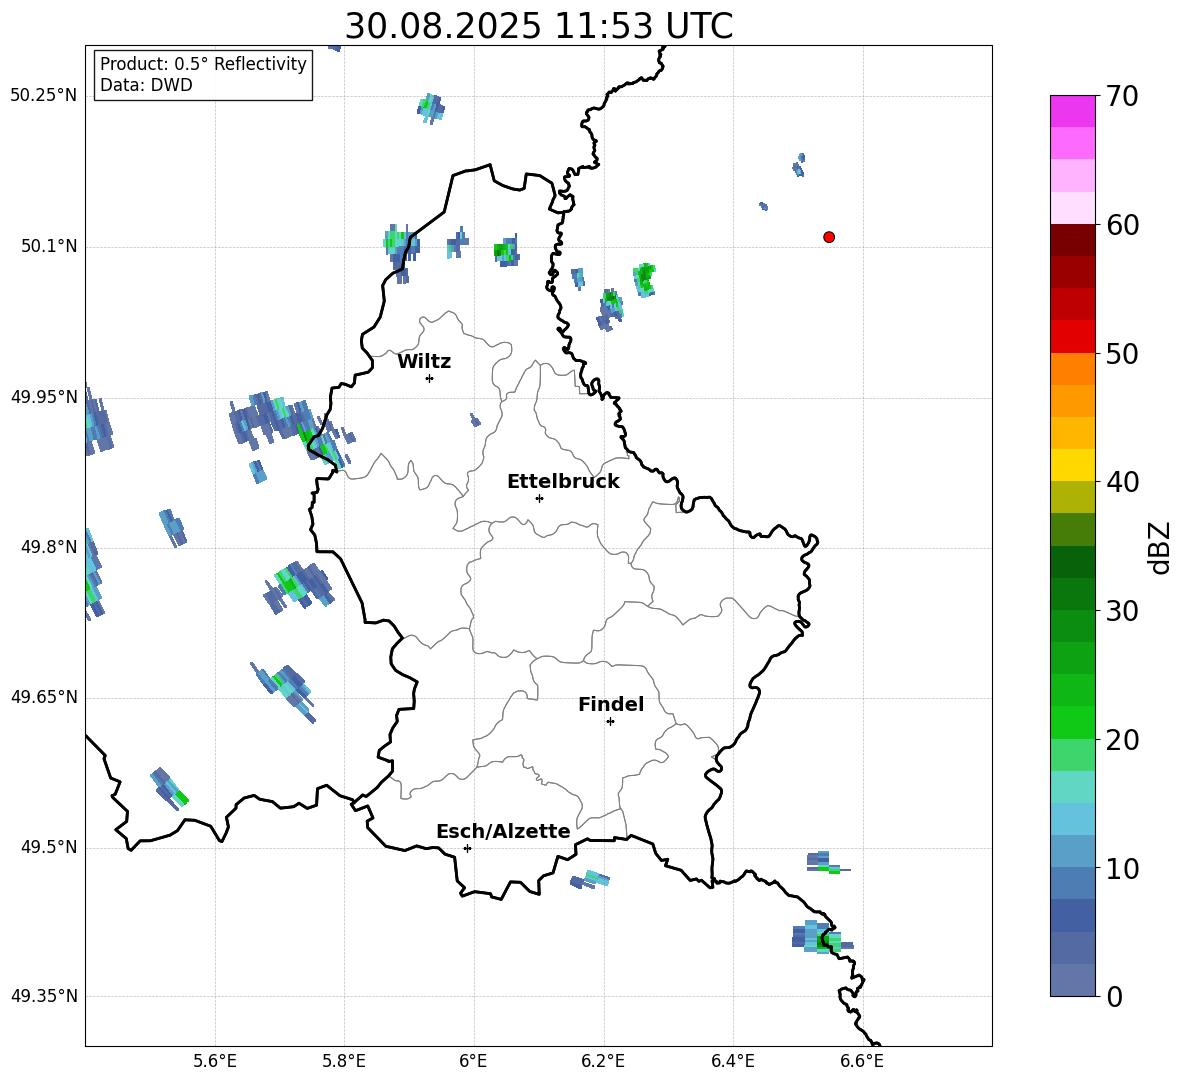Pick the bottom 0 dBZ colorbar segment
Screen dimensions: 1184x1081
pyautogui.click(x=1072, y=980)
